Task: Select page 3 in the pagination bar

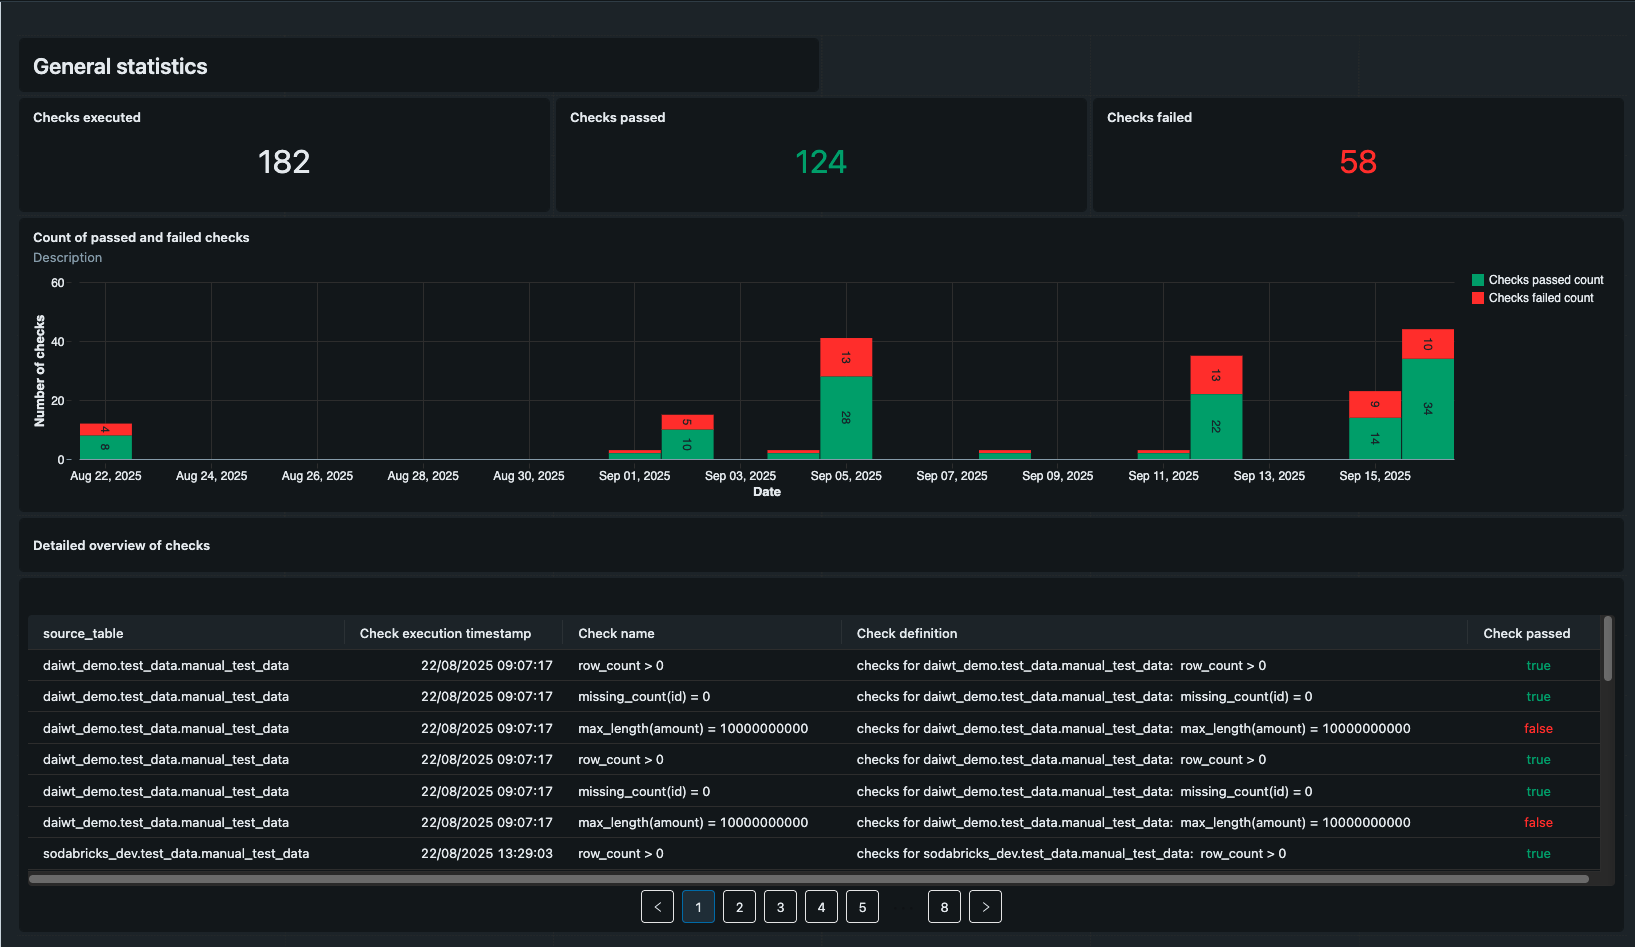Action: click(x=780, y=906)
